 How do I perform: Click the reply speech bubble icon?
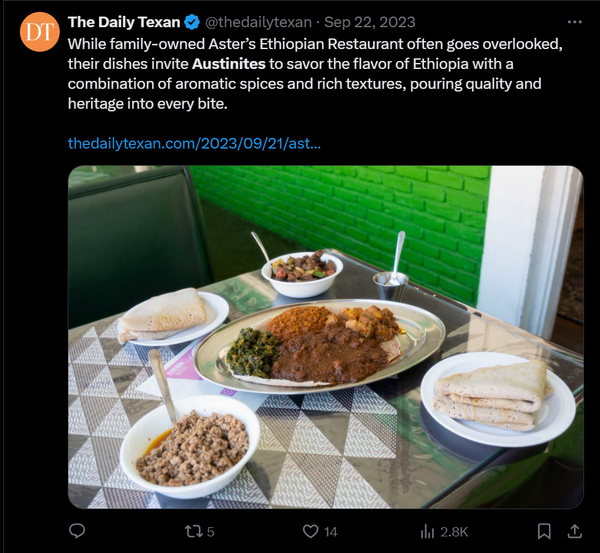(x=77, y=531)
